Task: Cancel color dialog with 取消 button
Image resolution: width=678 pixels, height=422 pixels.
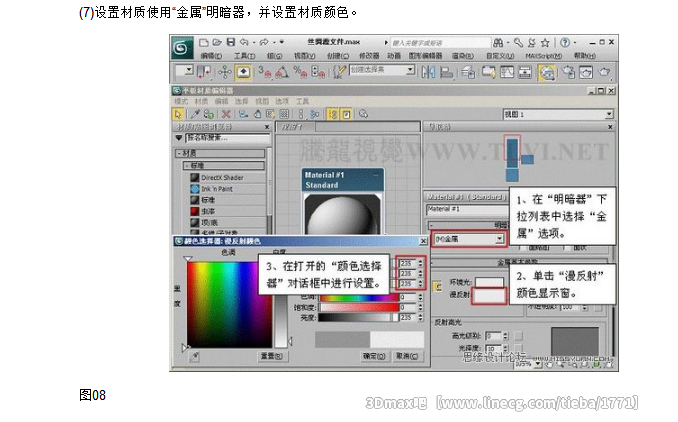Action: click(x=406, y=356)
